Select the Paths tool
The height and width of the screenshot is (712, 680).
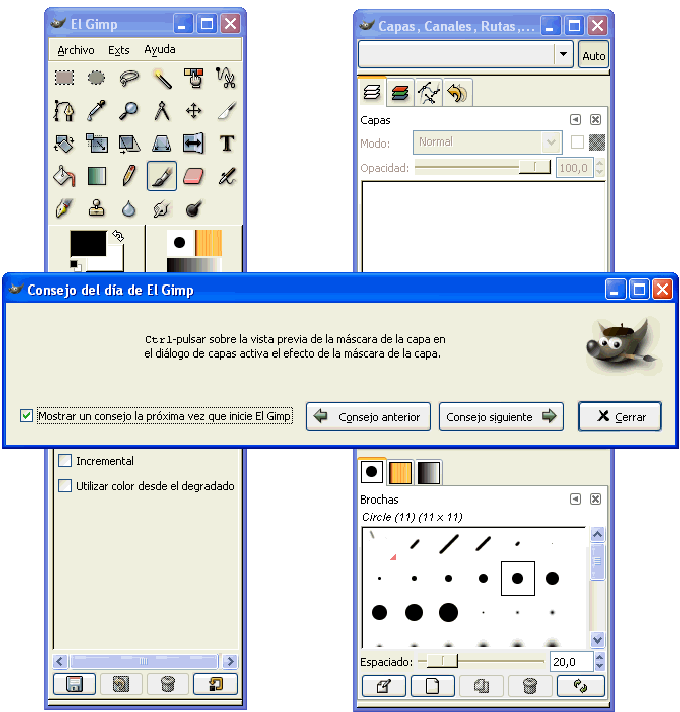tap(64, 111)
